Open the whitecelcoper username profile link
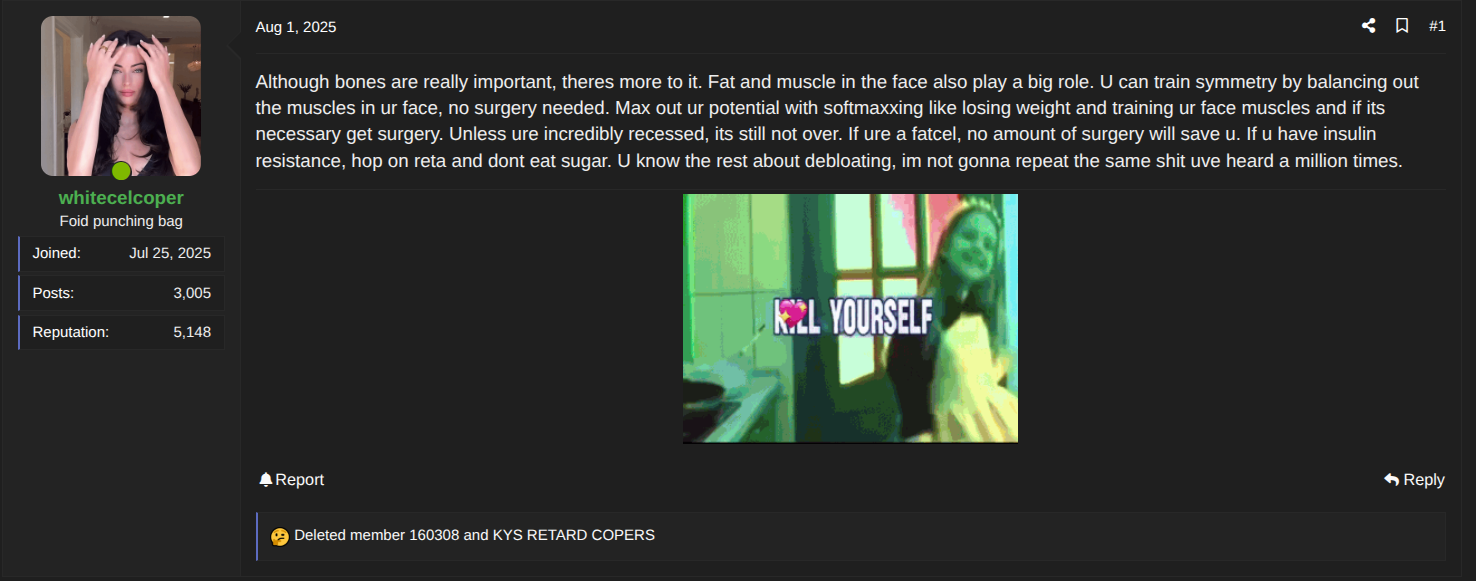This screenshot has width=1476, height=581. (x=121, y=198)
